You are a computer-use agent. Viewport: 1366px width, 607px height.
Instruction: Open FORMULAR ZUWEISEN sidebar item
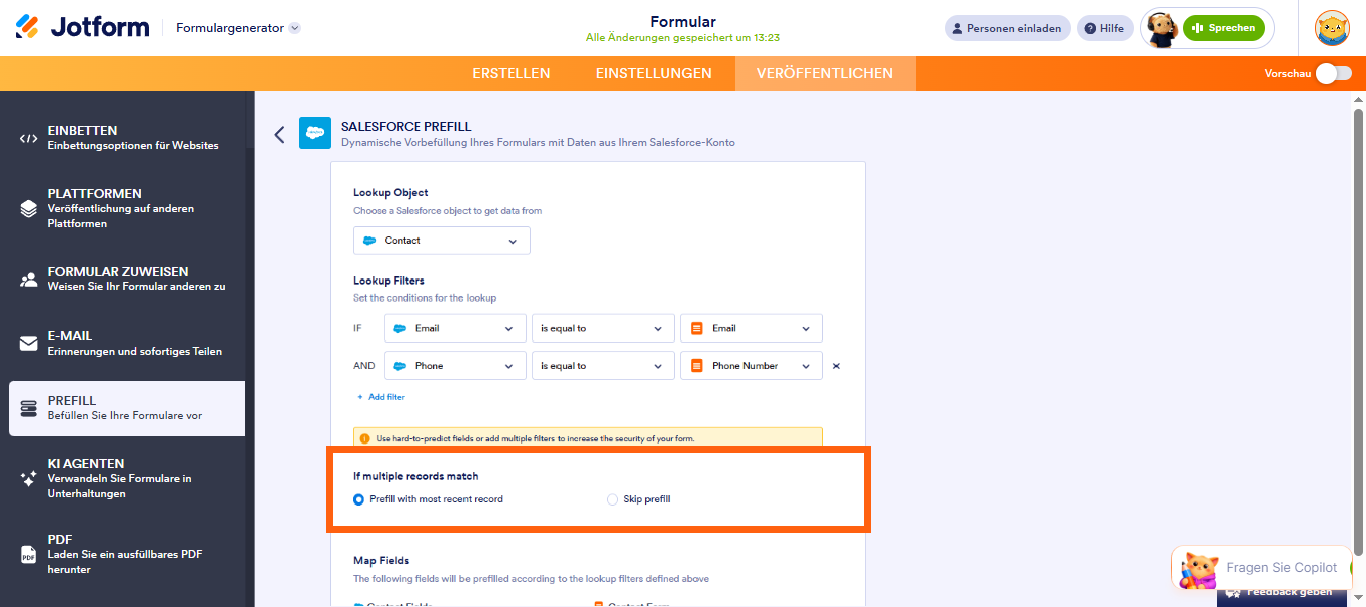click(127, 279)
